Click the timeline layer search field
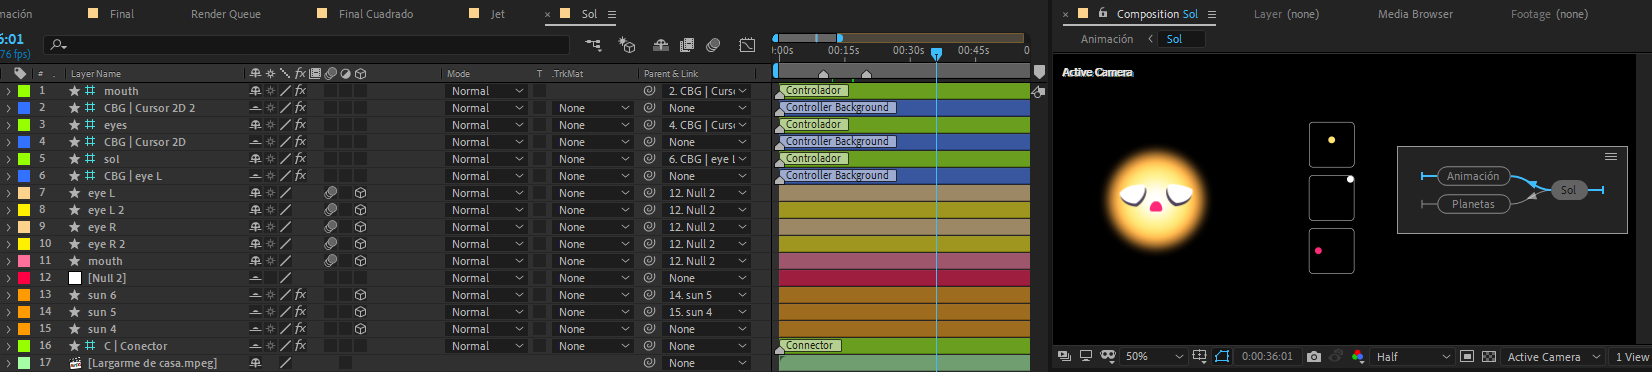This screenshot has height=372, width=1652. 308,45
